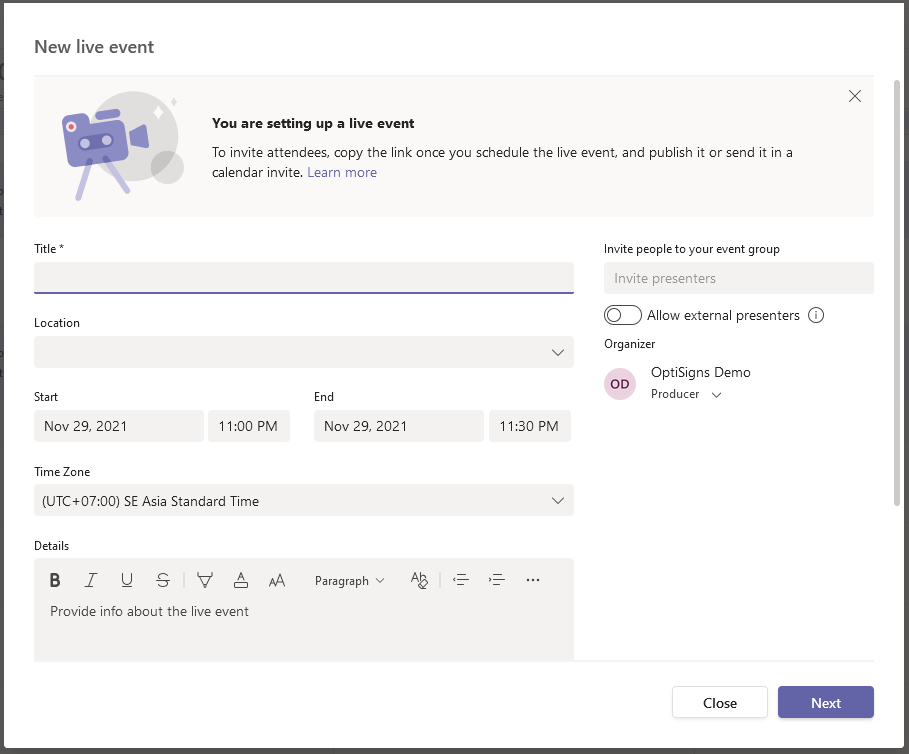
Task: Show more formatting options ellipsis
Action: click(533, 580)
